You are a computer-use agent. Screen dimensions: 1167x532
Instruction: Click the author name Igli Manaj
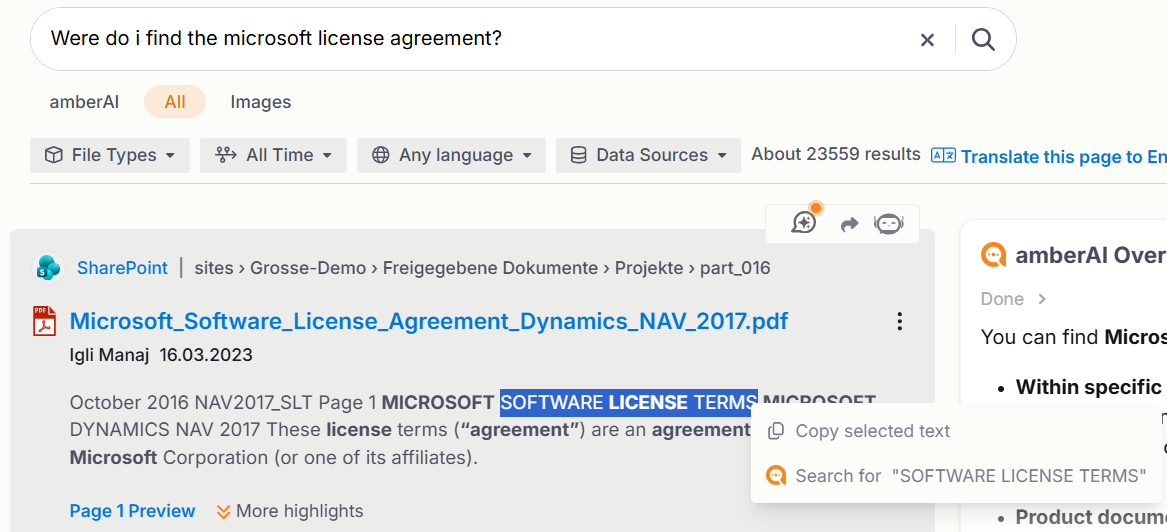pyautogui.click(x=109, y=356)
